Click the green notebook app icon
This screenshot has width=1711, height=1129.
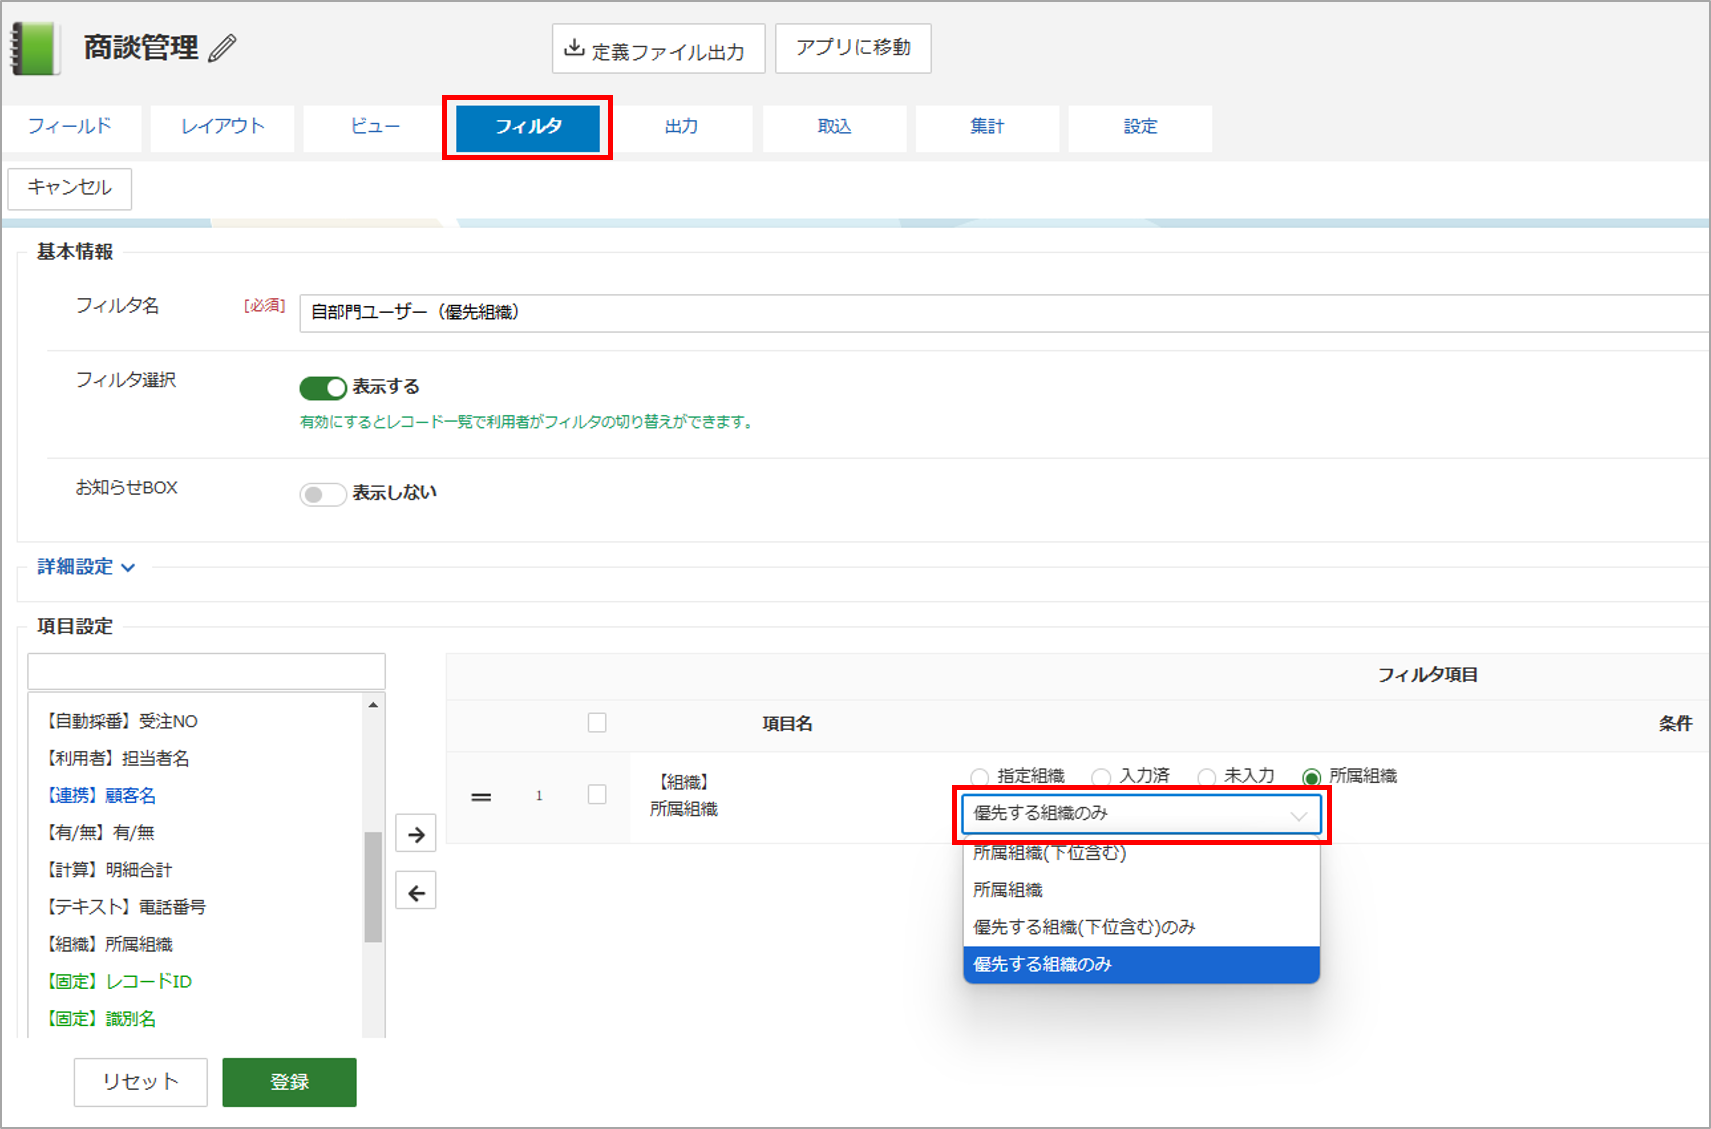click(x=35, y=49)
